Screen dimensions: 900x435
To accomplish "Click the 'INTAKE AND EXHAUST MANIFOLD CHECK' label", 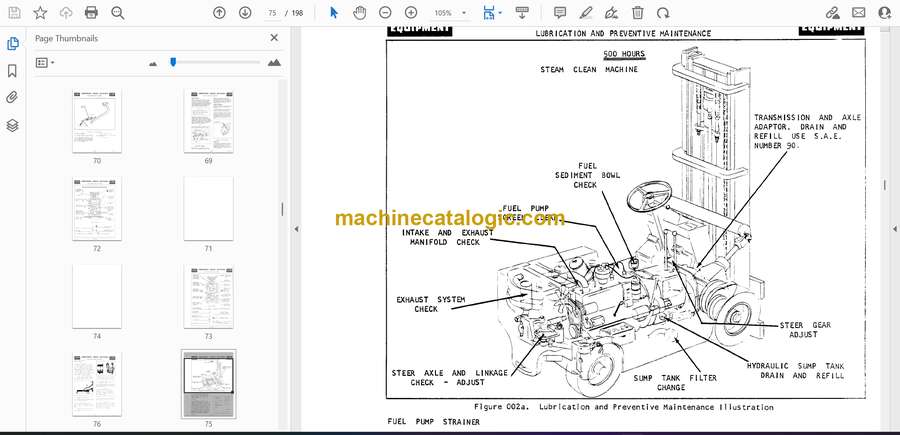I will click(x=447, y=238).
